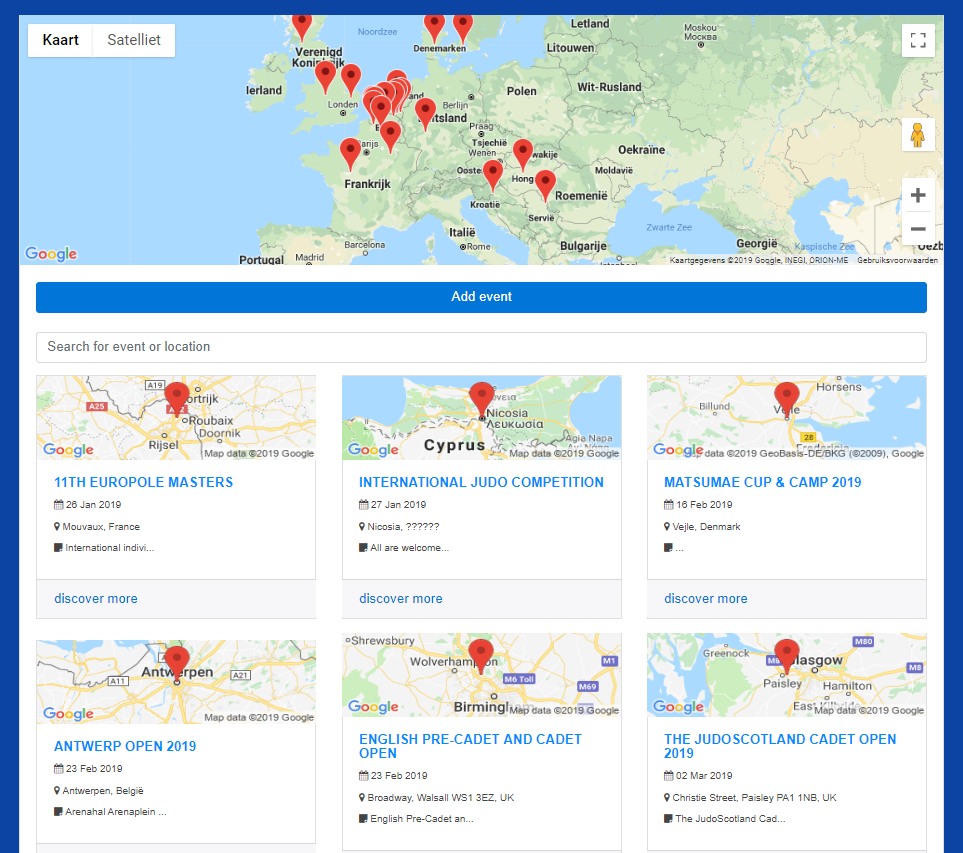This screenshot has width=963, height=853.
Task: Open the left pin above Denemarken
Action: 434,27
